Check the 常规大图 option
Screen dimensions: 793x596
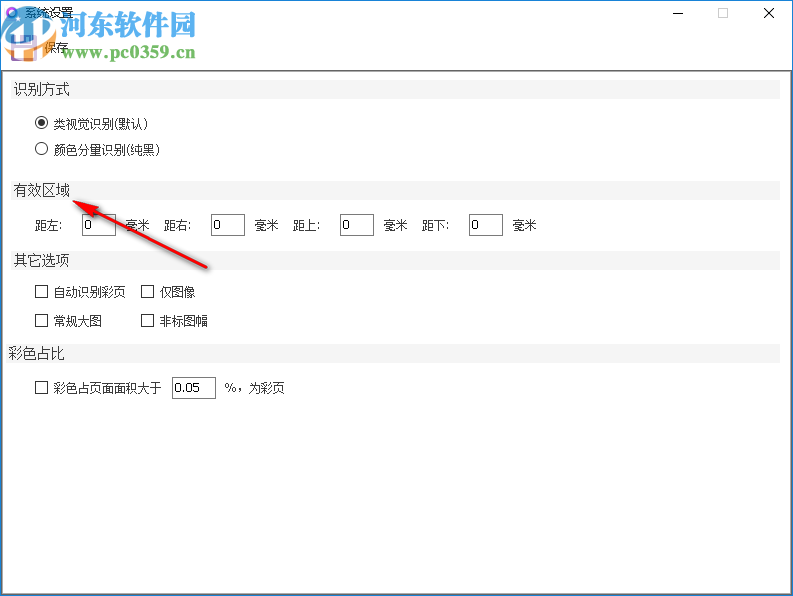pyautogui.click(x=41, y=320)
